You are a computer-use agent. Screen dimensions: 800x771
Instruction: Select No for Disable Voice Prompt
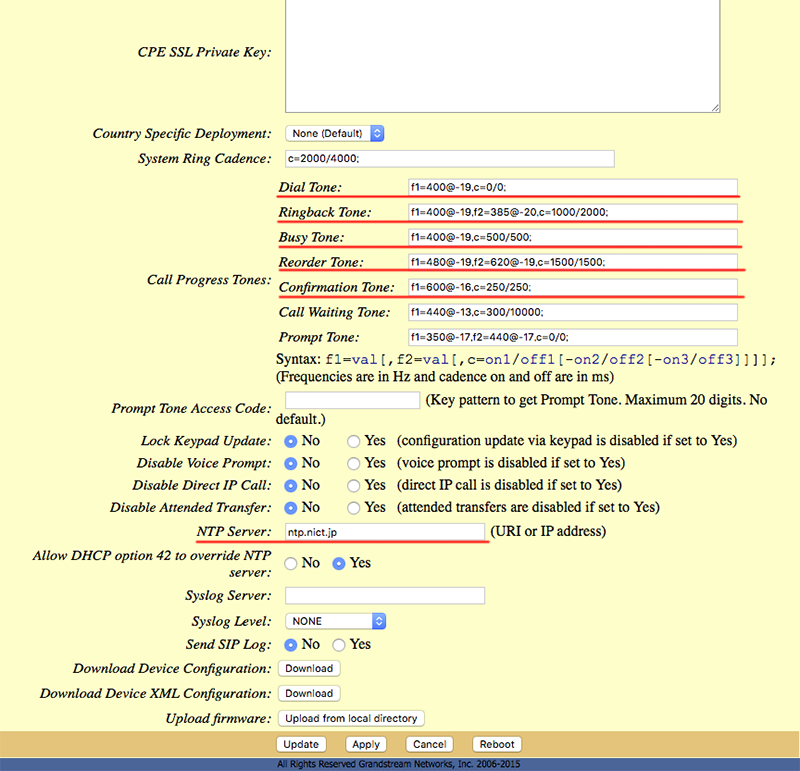(290, 463)
